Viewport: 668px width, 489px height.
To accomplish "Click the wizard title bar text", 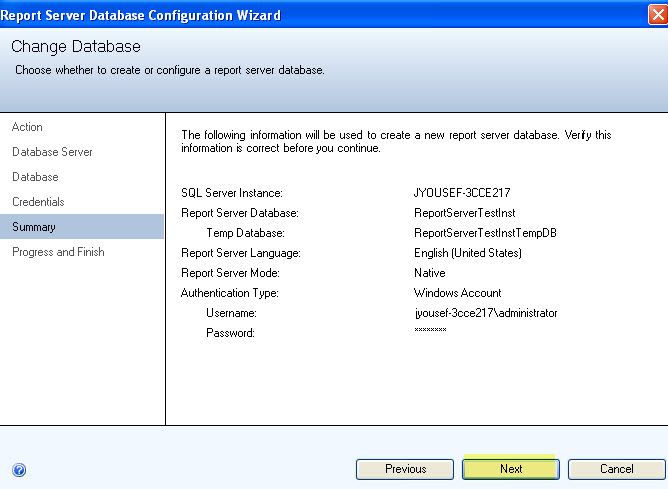I will click(x=141, y=15).
